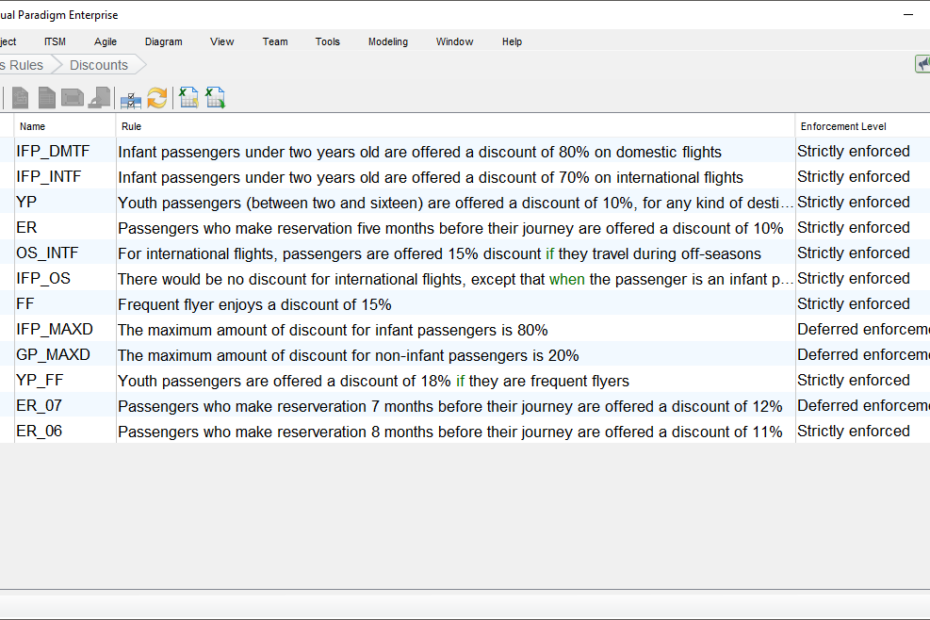Click enforcement level cell of GP_MAXD row
The width and height of the screenshot is (930, 620).
click(860, 355)
